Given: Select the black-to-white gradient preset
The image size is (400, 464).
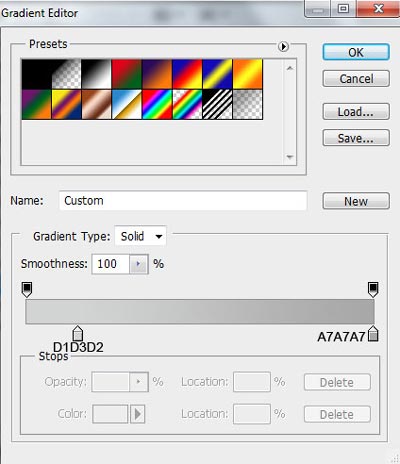Looking at the screenshot, I should (x=97, y=74).
